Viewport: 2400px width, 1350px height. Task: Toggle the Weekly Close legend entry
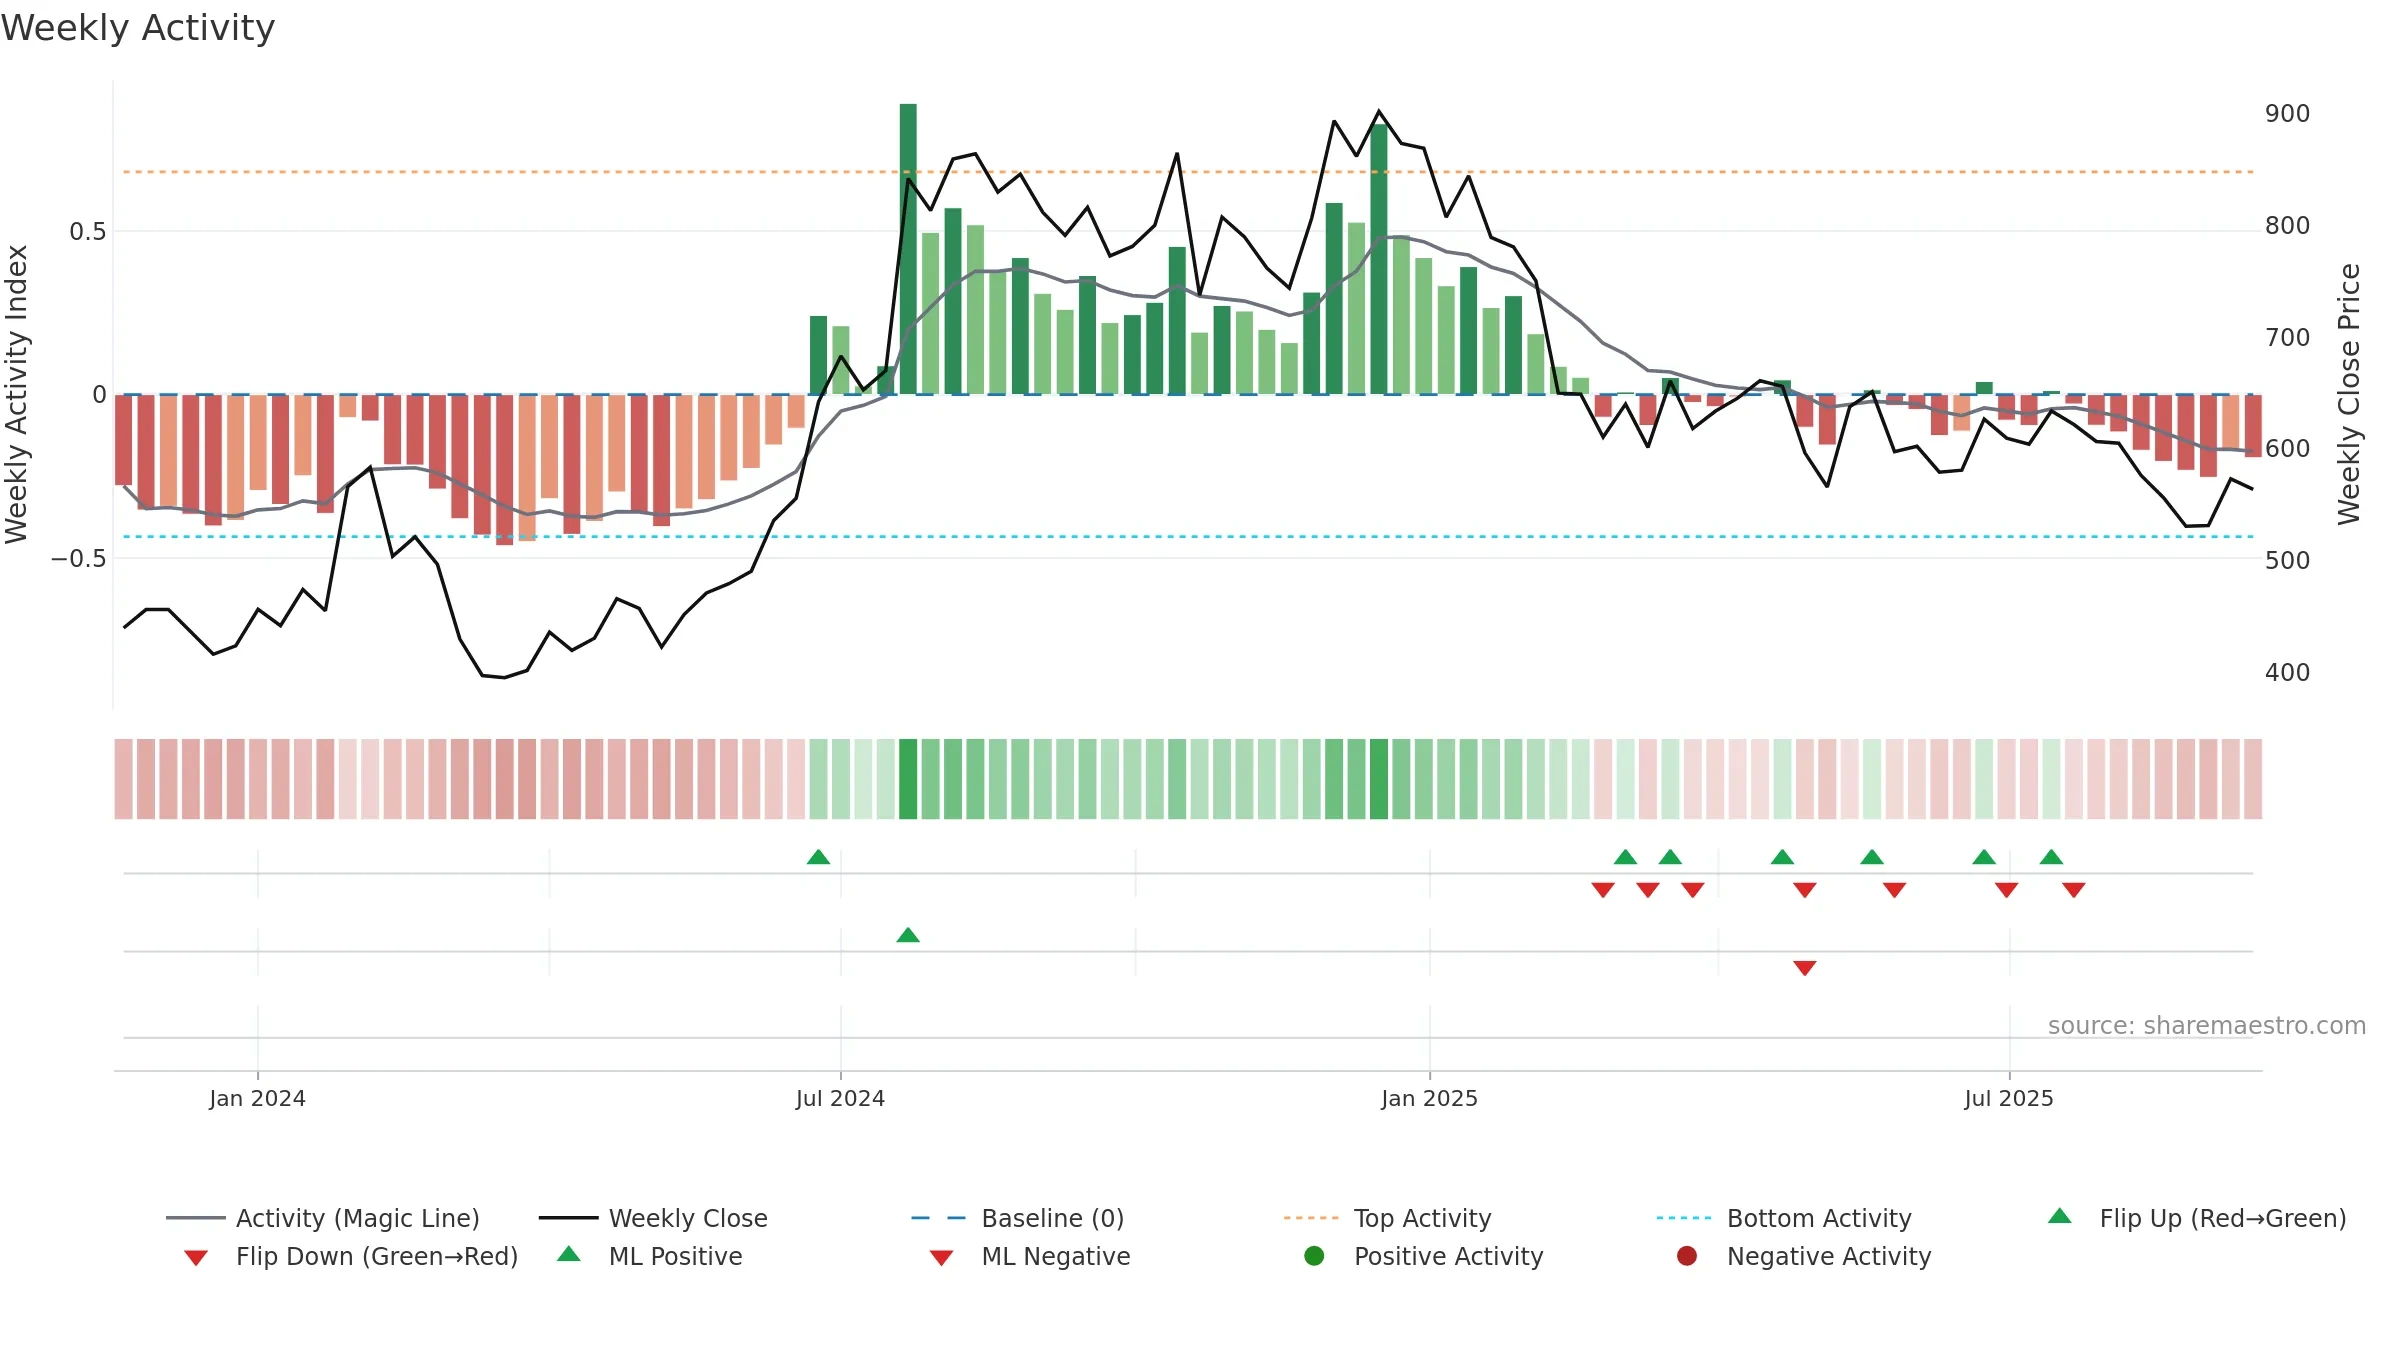653,1218
